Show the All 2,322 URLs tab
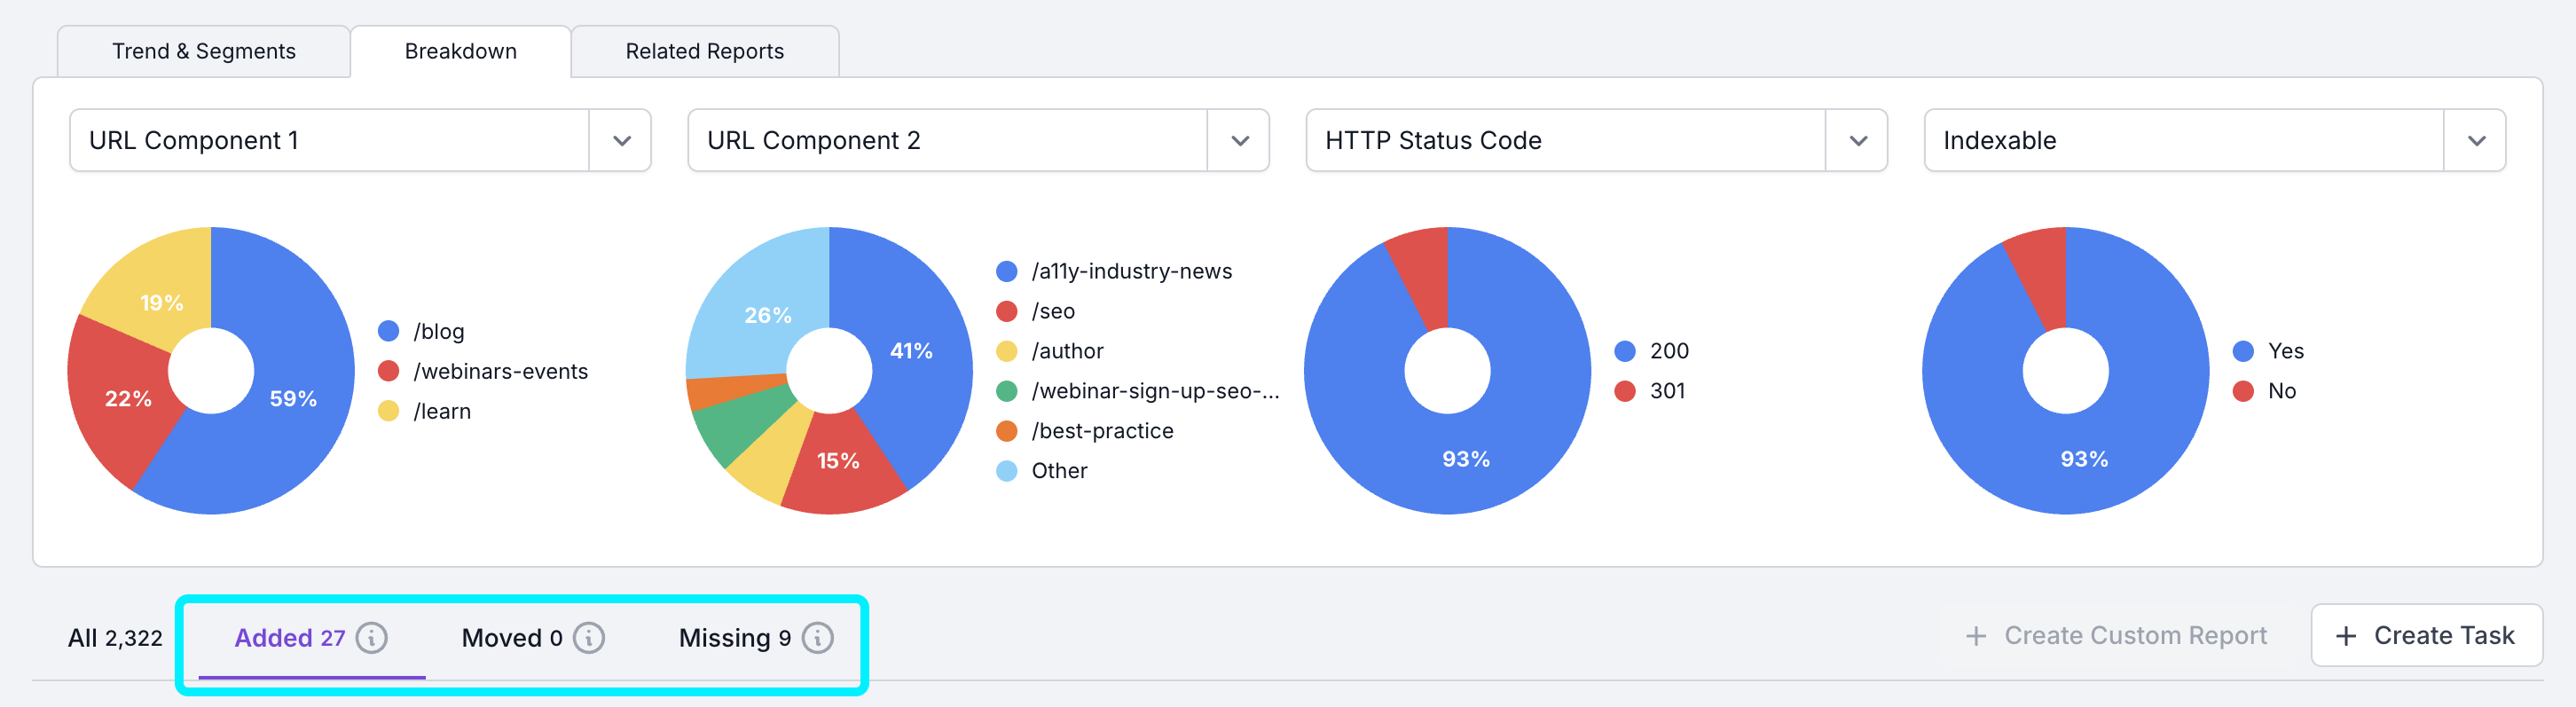The height and width of the screenshot is (707, 2576). (x=115, y=637)
